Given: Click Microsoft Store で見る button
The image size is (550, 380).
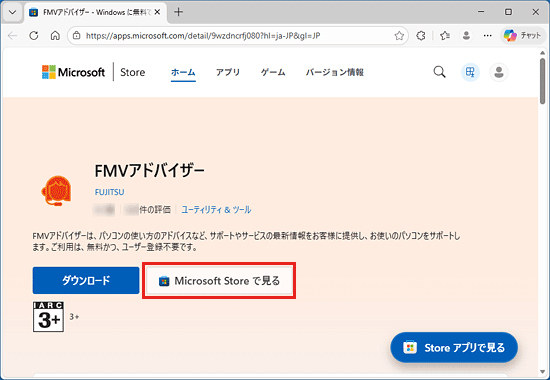Looking at the screenshot, I should click(x=219, y=281).
